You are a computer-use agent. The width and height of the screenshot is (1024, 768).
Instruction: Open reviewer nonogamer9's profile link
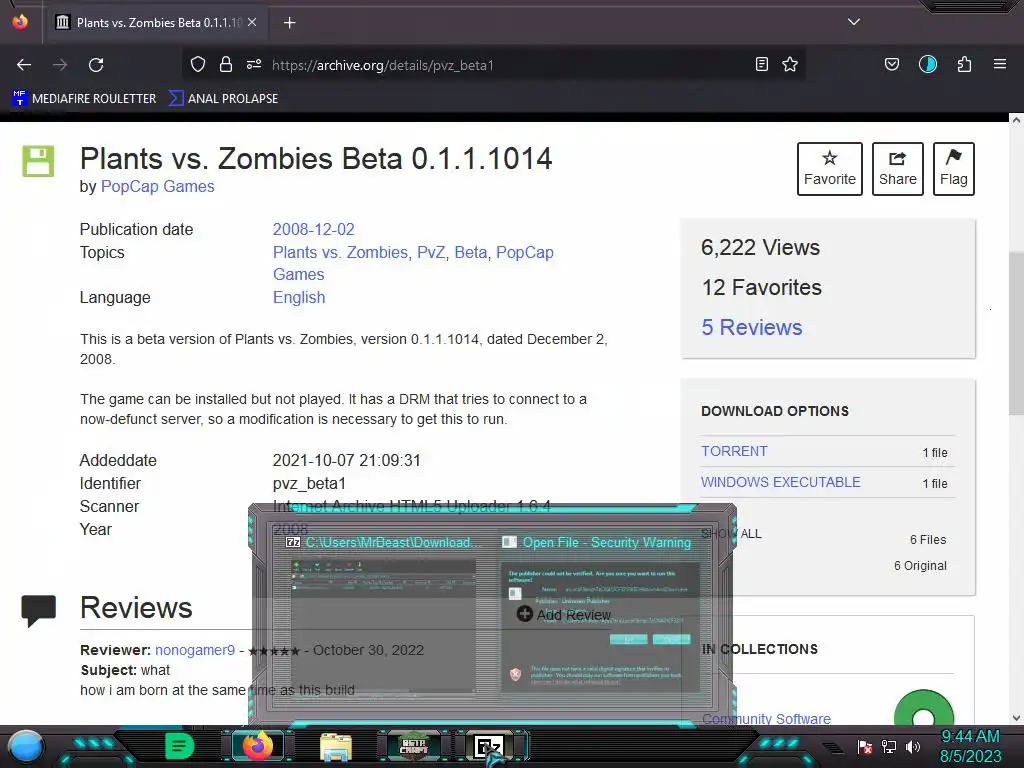tap(195, 650)
